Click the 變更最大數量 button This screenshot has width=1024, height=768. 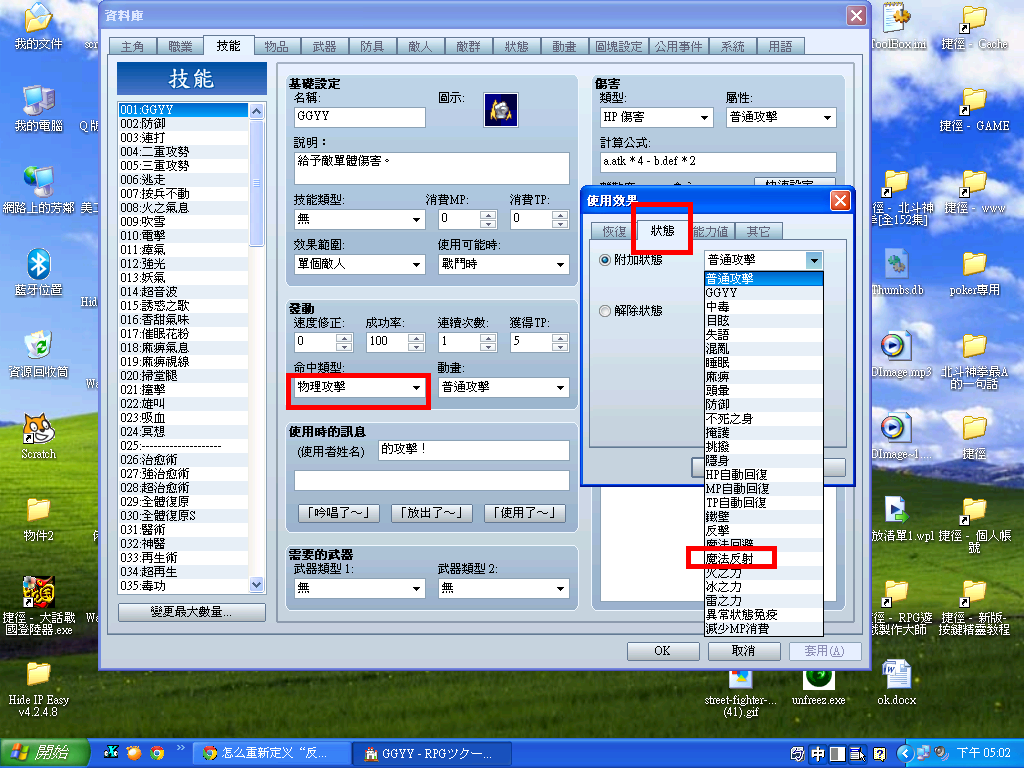(191, 612)
